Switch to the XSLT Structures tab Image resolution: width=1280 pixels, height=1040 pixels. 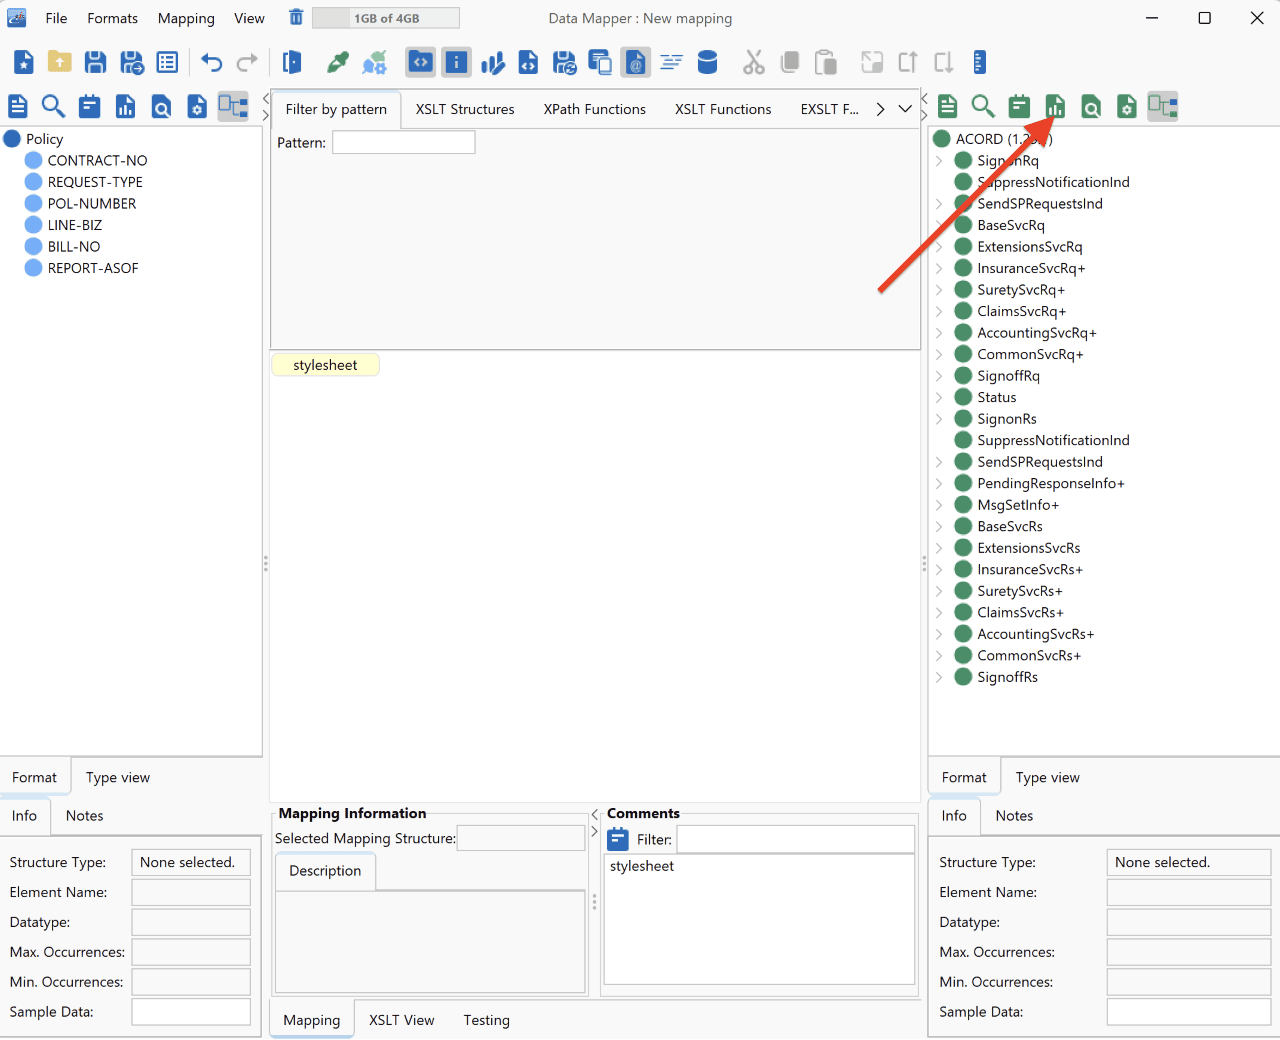point(465,109)
